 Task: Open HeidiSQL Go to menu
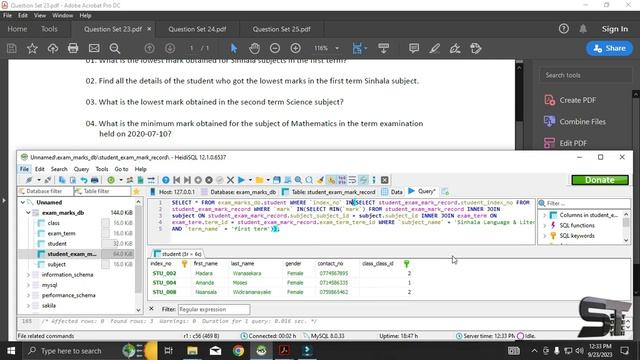[121, 169]
